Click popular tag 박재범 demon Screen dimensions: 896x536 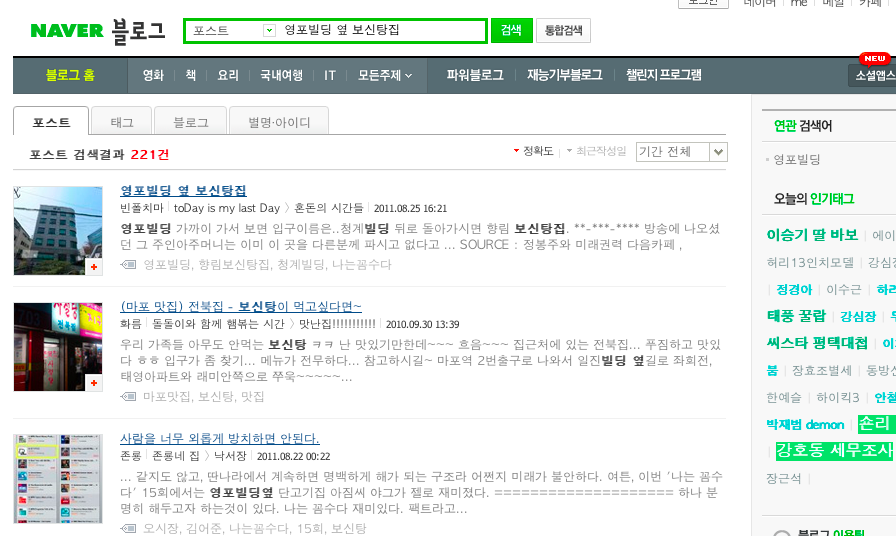805,425
